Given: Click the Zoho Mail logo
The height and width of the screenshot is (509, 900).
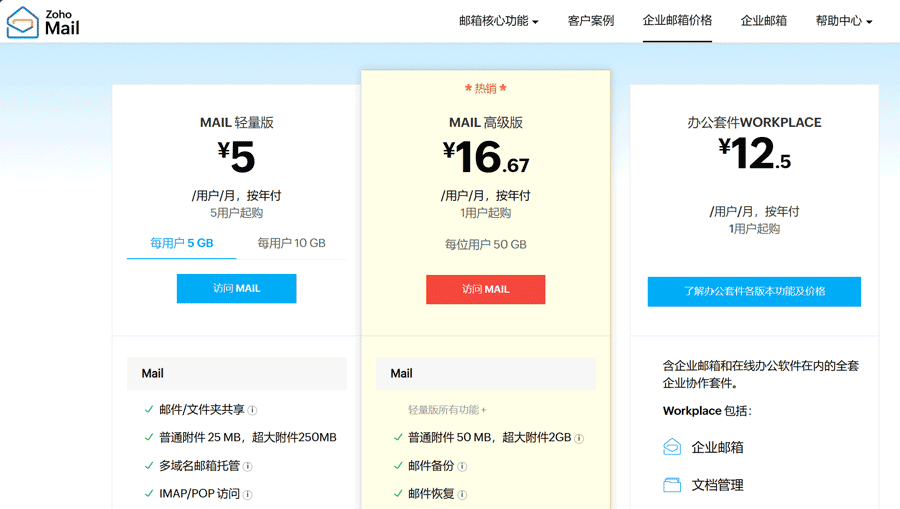Looking at the screenshot, I should 43,22.
